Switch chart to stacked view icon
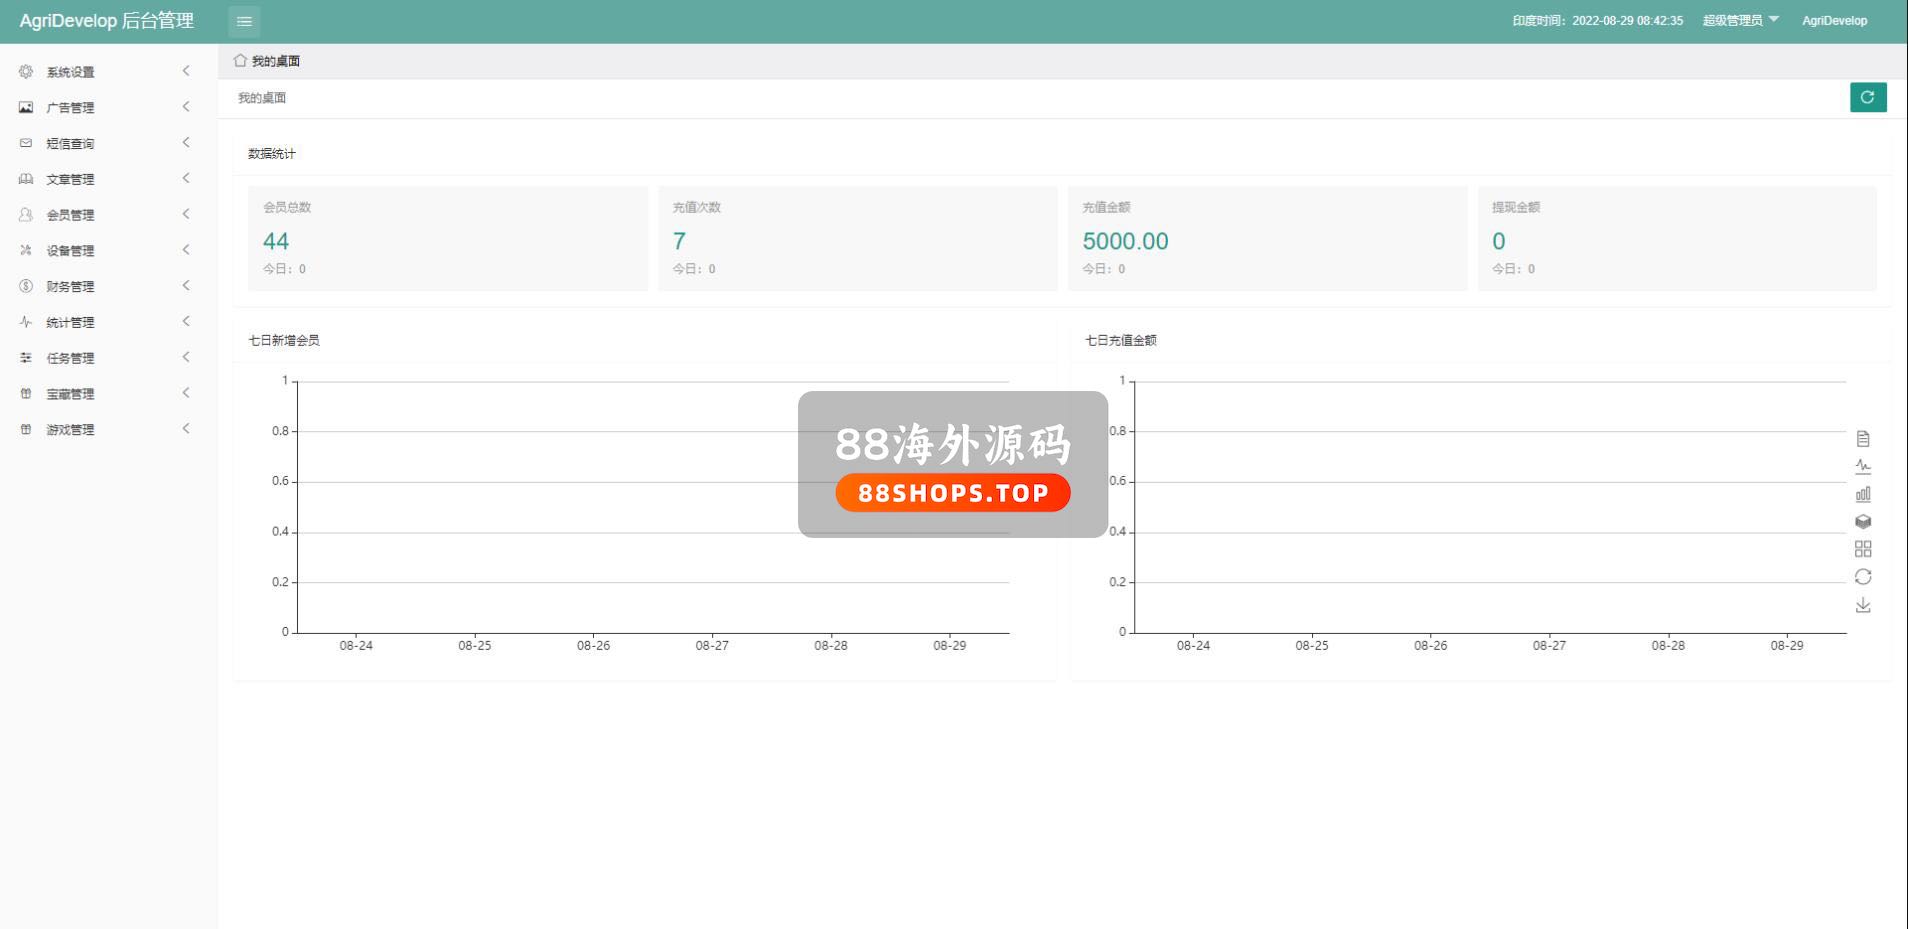Viewport: 1908px width, 929px height. pos(1862,522)
